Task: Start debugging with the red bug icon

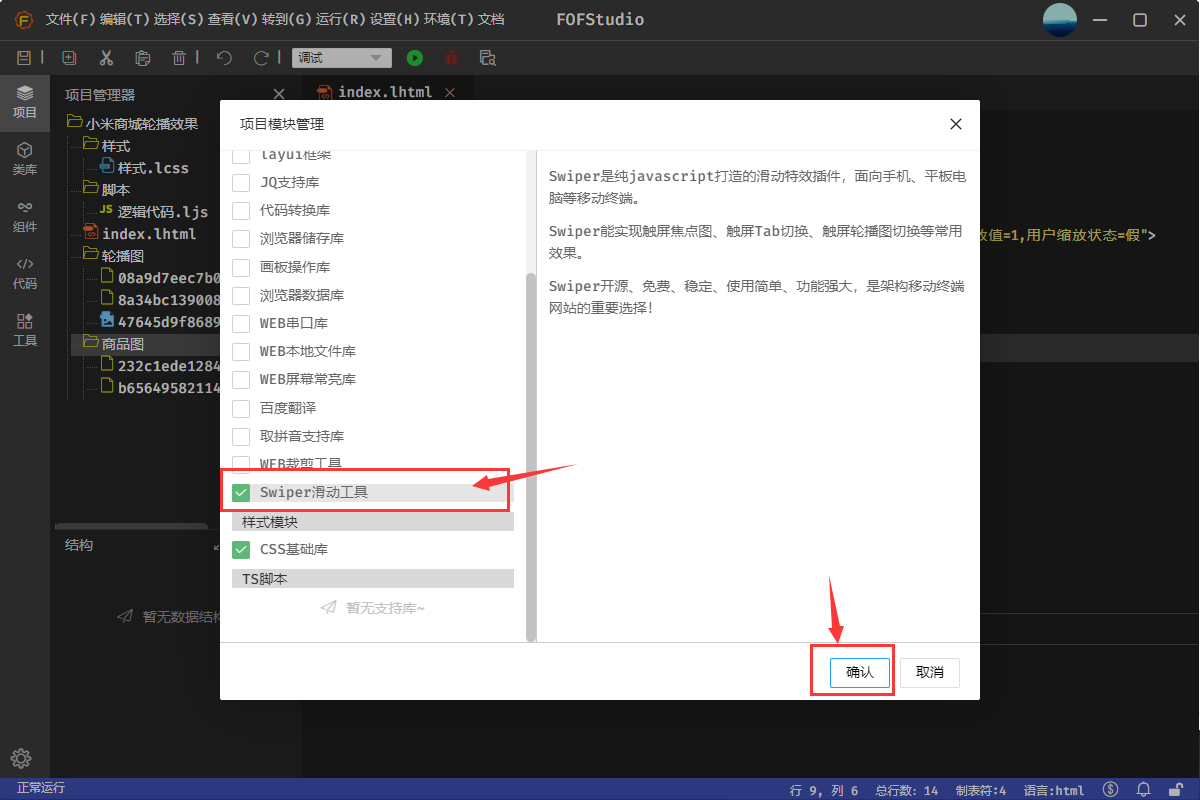Action: tap(452, 58)
